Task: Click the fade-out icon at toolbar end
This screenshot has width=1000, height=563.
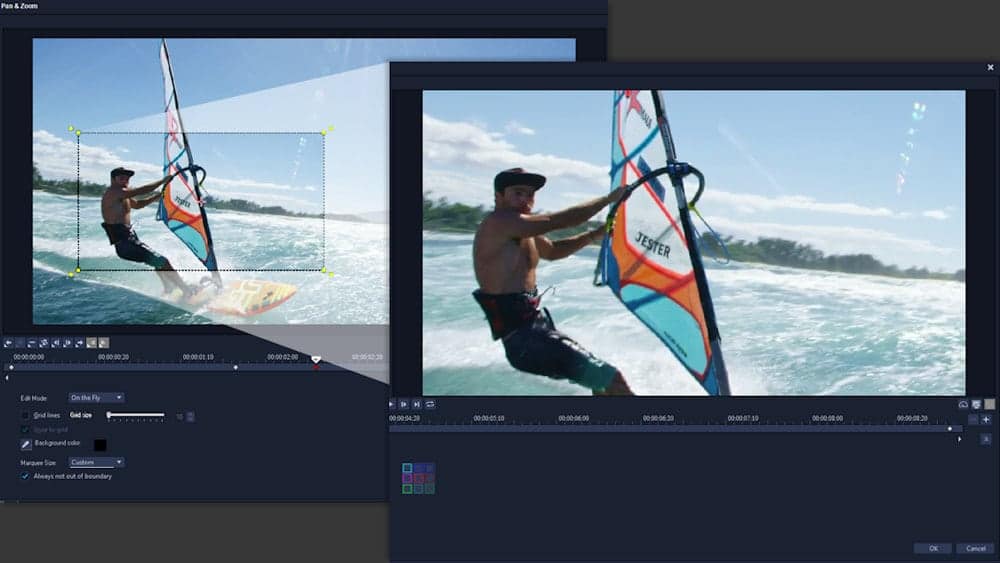Action: tap(104, 343)
